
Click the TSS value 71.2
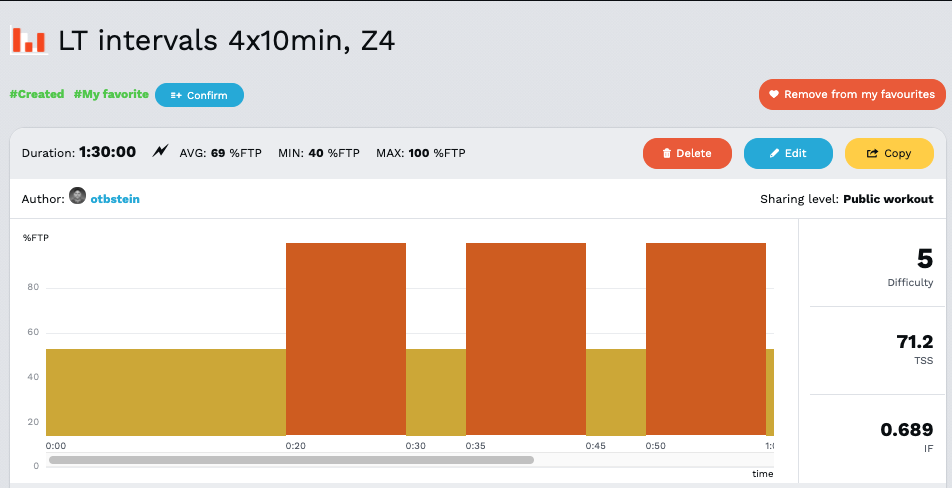pos(914,343)
